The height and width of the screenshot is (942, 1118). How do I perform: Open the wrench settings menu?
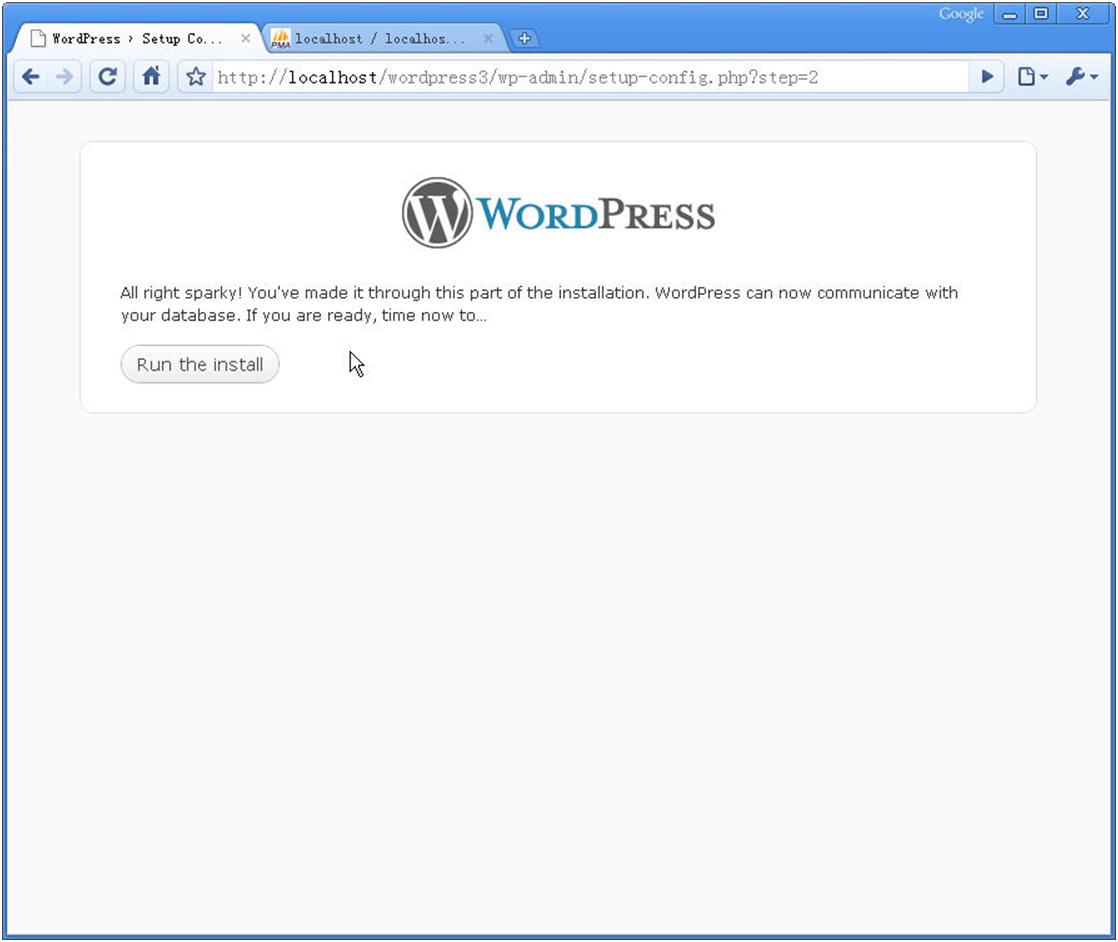1082,77
